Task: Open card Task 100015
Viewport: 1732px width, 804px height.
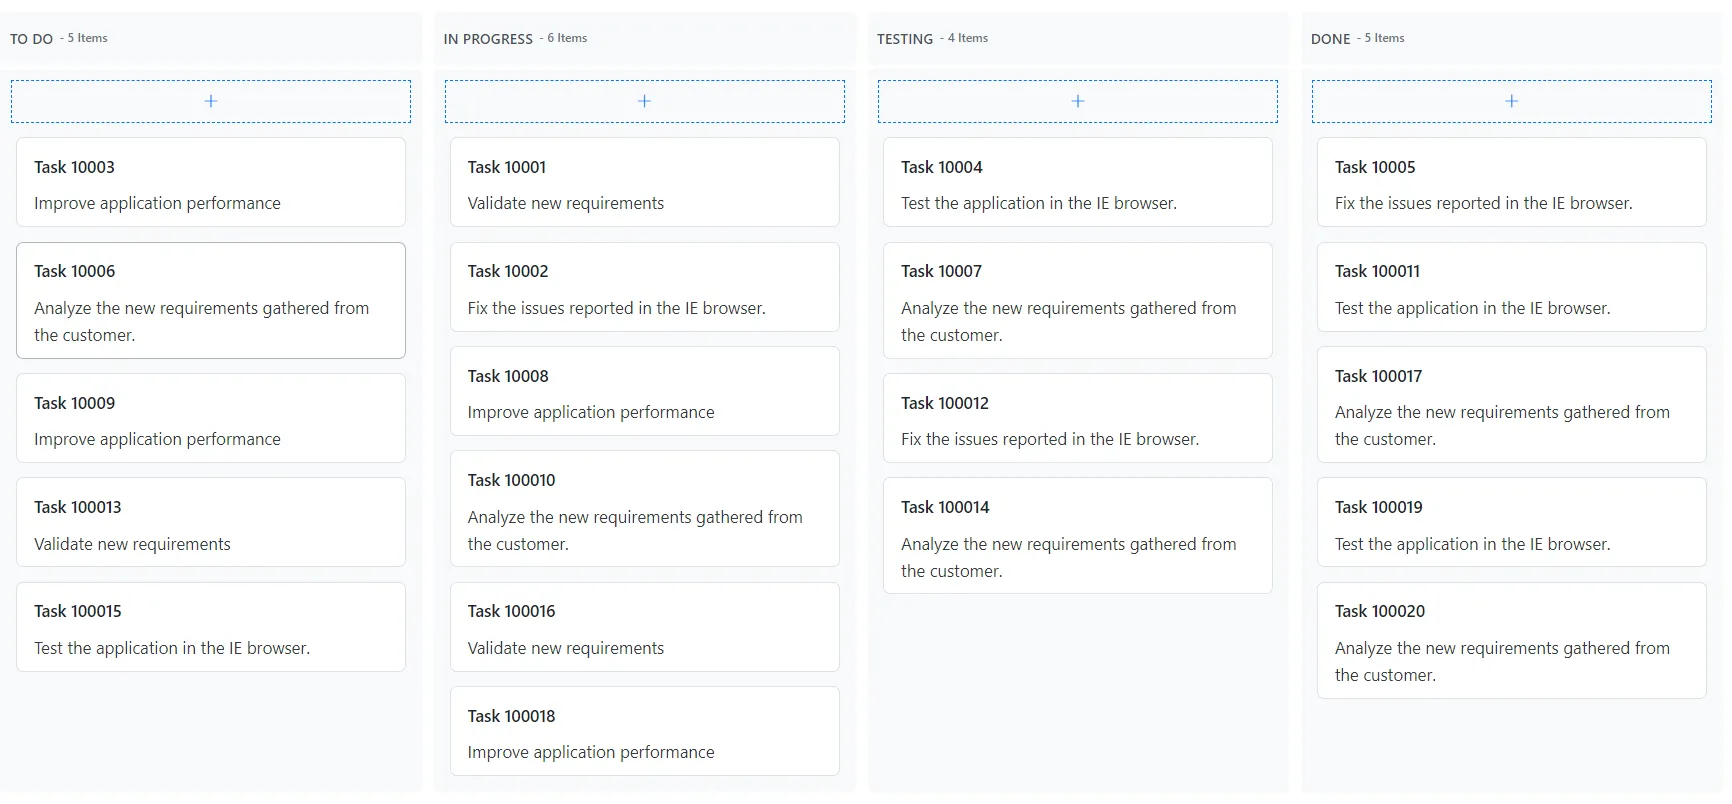Action: pos(211,627)
